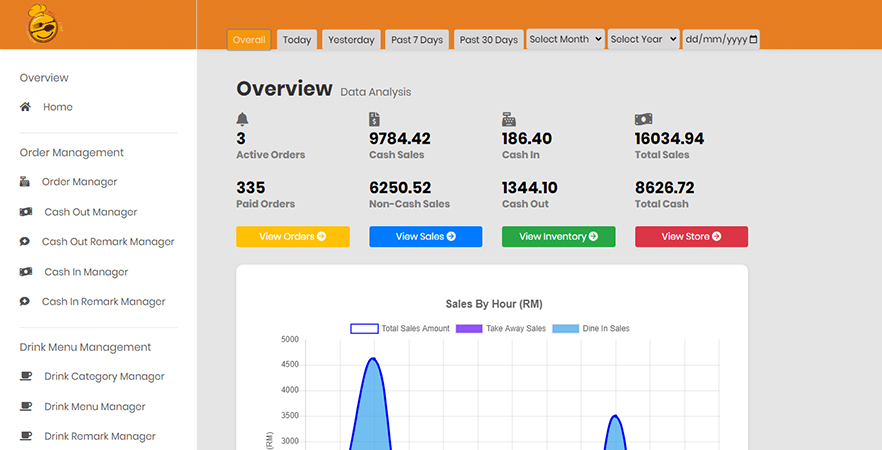The image size is (882, 450).
Task: Open Cash In Remark Manager link
Action: pyautogui.click(x=105, y=302)
